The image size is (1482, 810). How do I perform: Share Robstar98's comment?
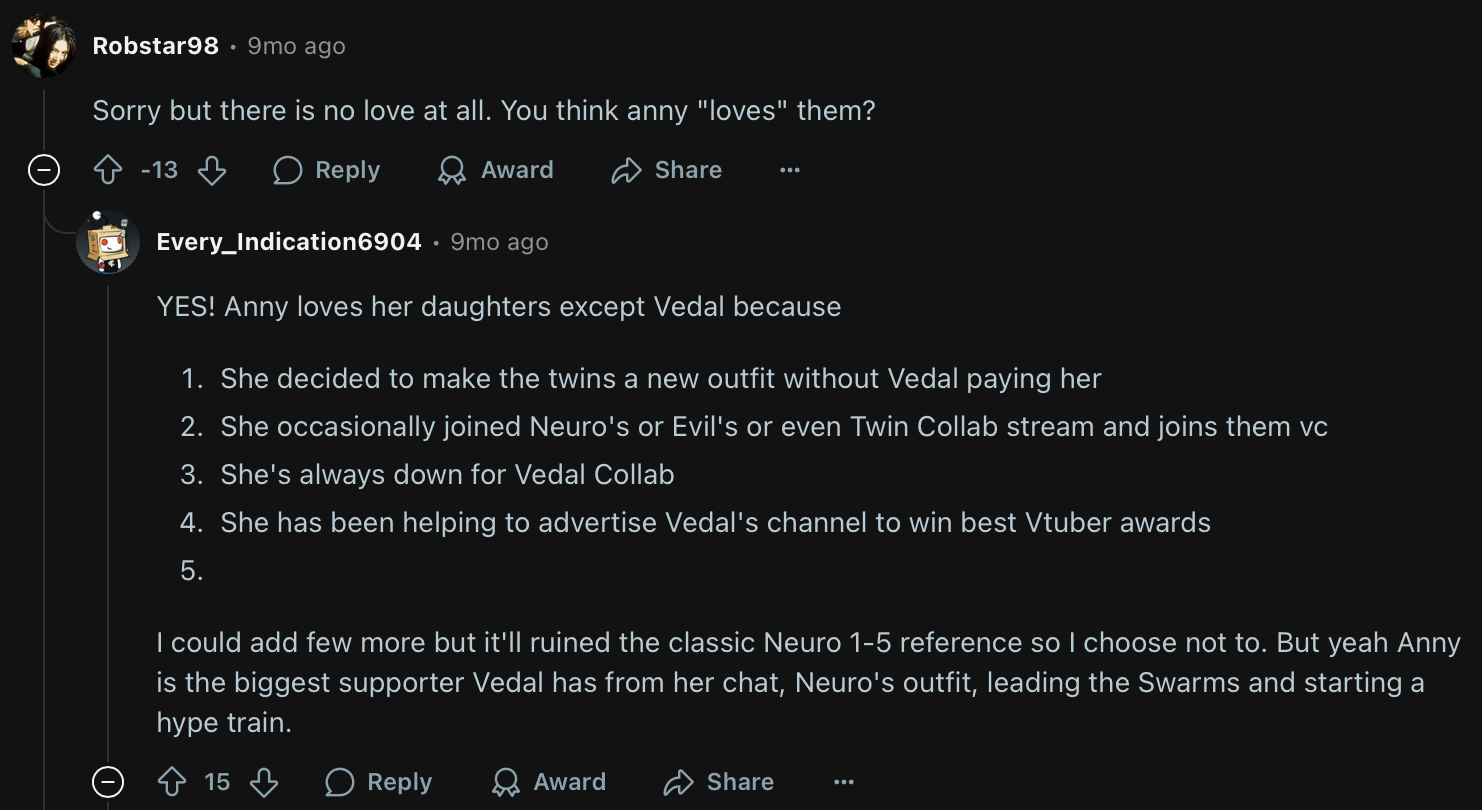(667, 171)
